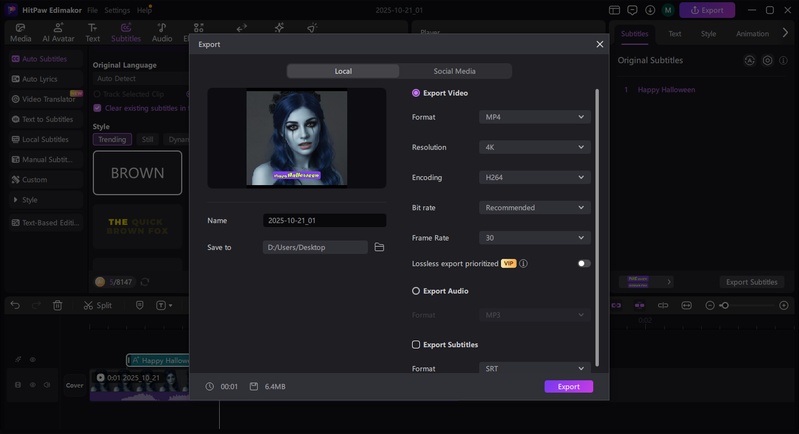The image size is (799, 434).
Task: Select the Export Audio radio button
Action: (x=416, y=291)
